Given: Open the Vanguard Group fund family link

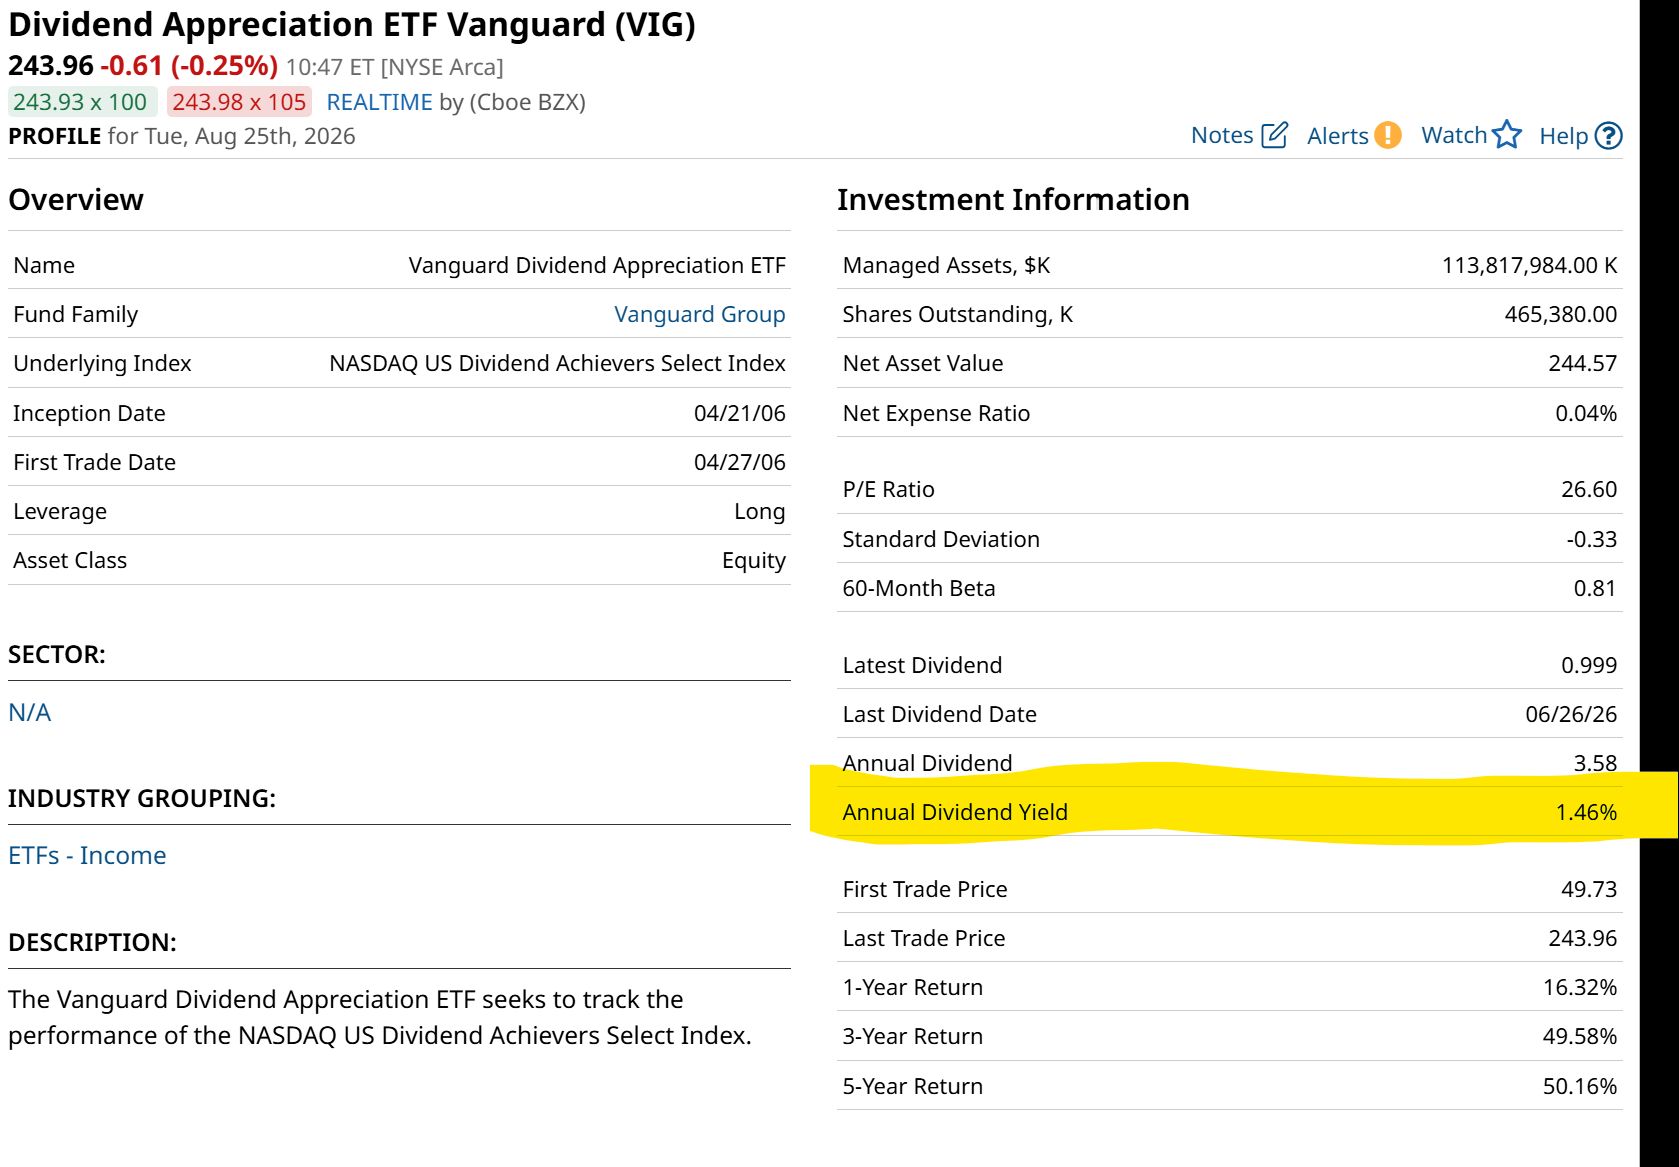Looking at the screenshot, I should (699, 314).
